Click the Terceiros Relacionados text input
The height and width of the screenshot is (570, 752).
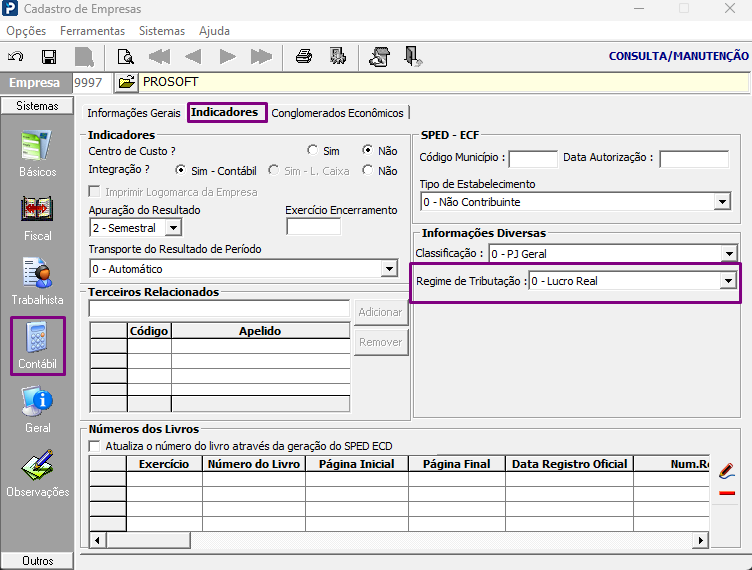pyautogui.click(x=219, y=309)
